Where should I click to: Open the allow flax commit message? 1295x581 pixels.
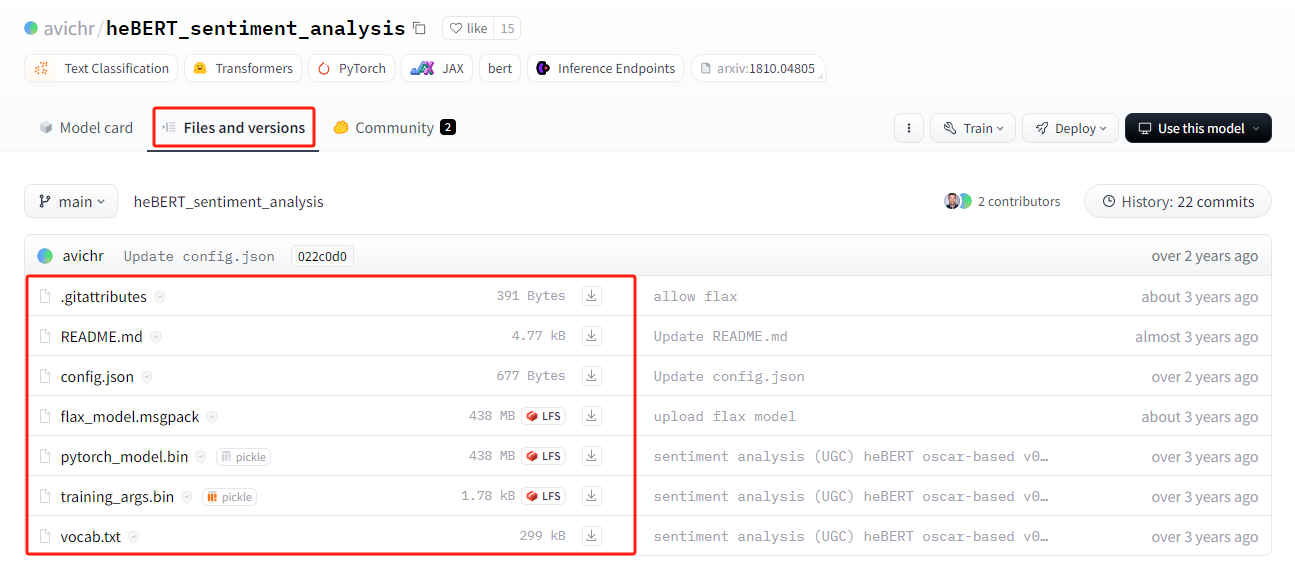[695, 297]
